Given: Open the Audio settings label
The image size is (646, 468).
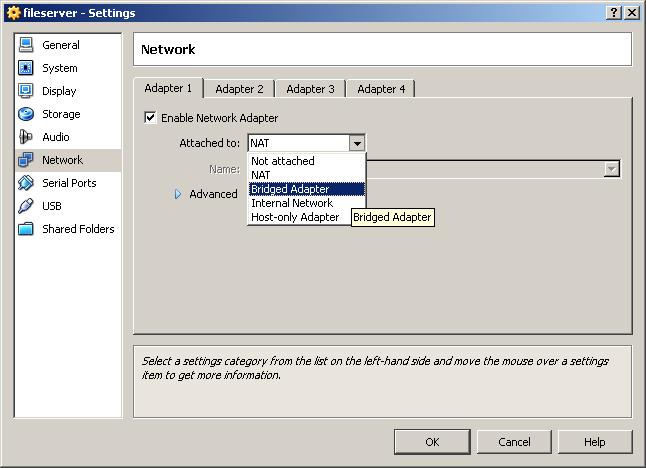Looking at the screenshot, I should [x=56, y=137].
